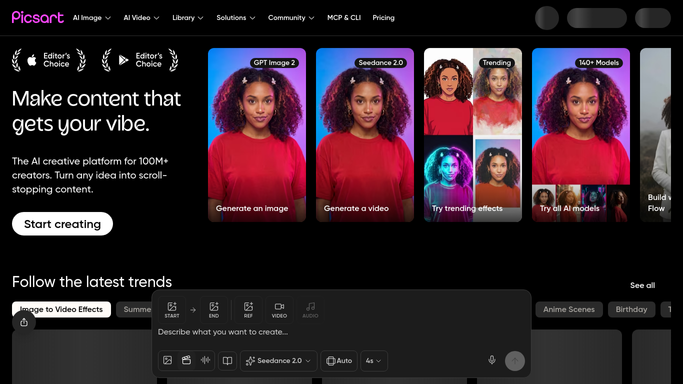Select the Image to Video Effects tab

point(61,310)
